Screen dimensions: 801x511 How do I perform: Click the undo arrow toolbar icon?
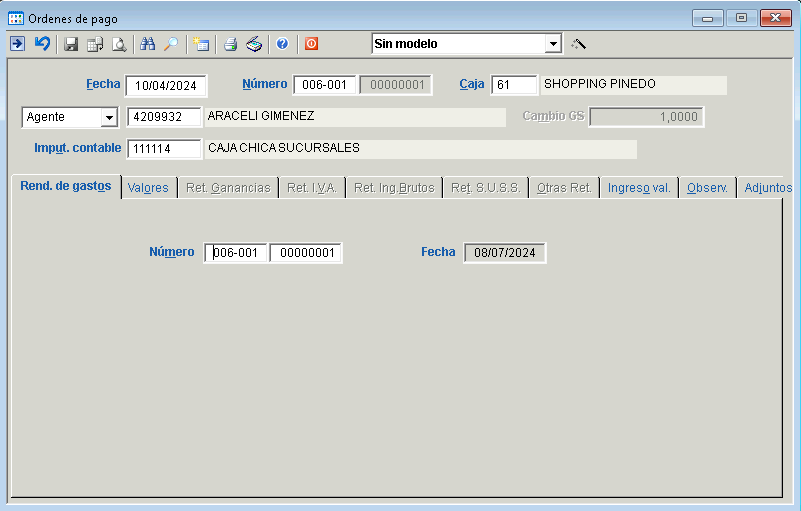42,44
